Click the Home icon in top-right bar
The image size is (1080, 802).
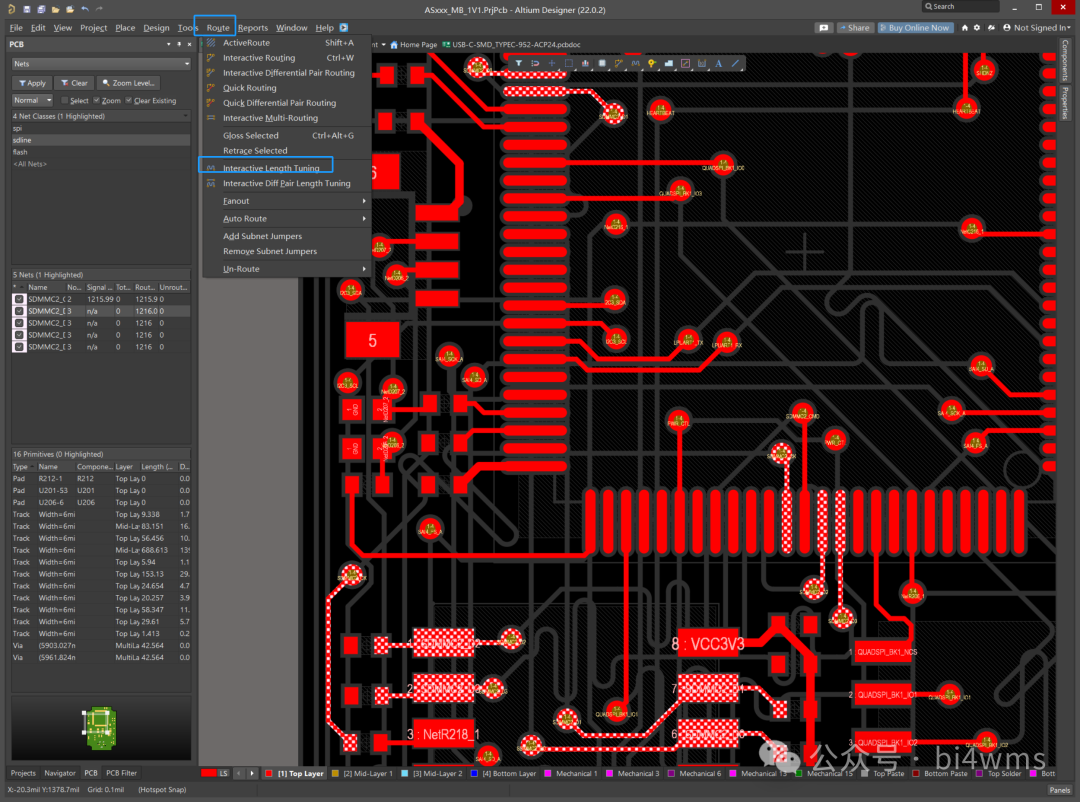click(964, 28)
